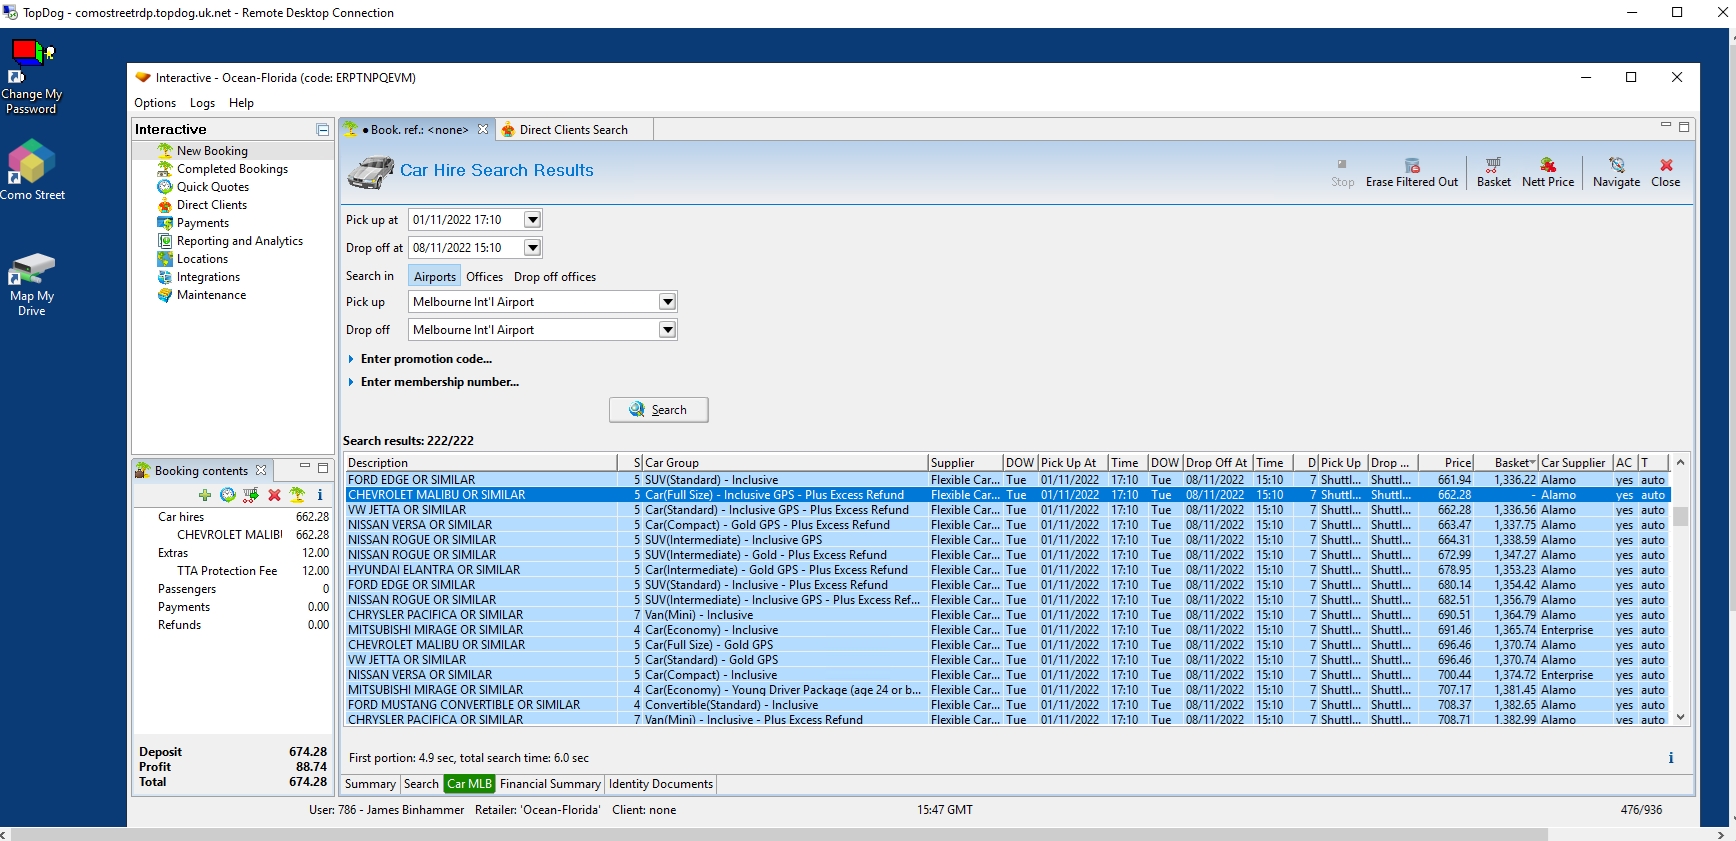Image resolution: width=1736 pixels, height=841 pixels.
Task: Select the HYUNDAI ELANTRA OR SIMILAR row
Action: (1006, 570)
